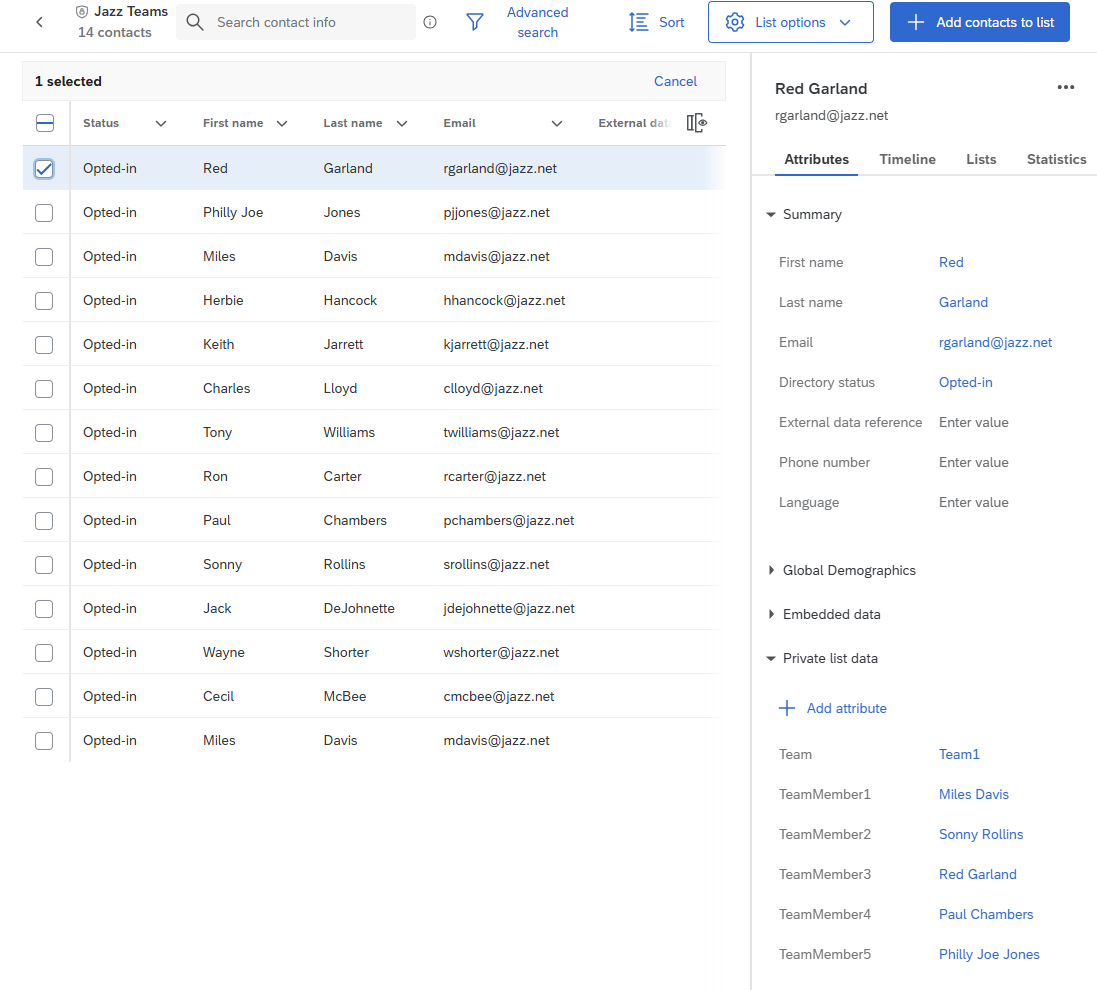This screenshot has height=990, width=1097.
Task: Edit the Last name value Garland
Action: tap(963, 302)
